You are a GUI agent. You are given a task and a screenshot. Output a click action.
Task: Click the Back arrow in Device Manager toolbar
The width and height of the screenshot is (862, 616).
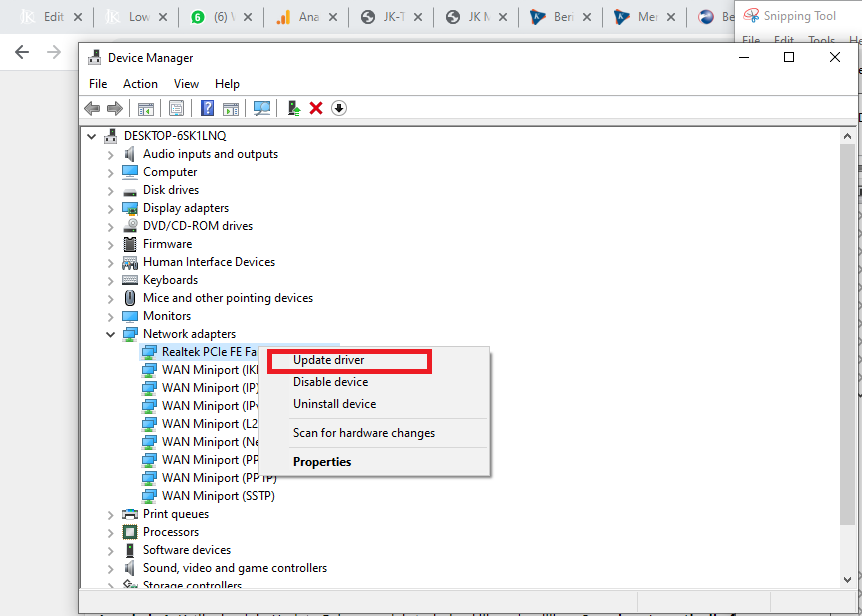click(92, 108)
